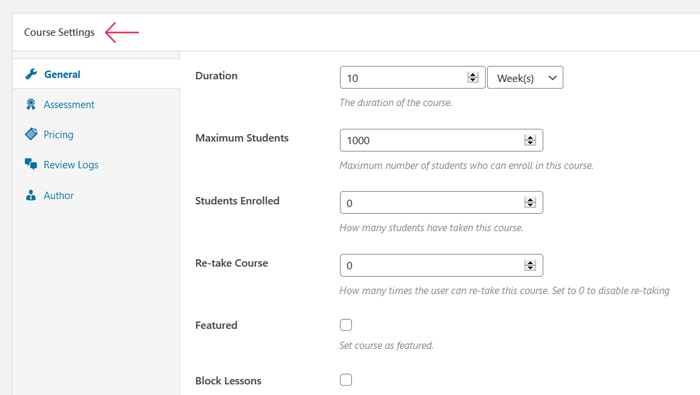
Task: Click the Maximum Students spinner arrows
Action: click(530, 140)
